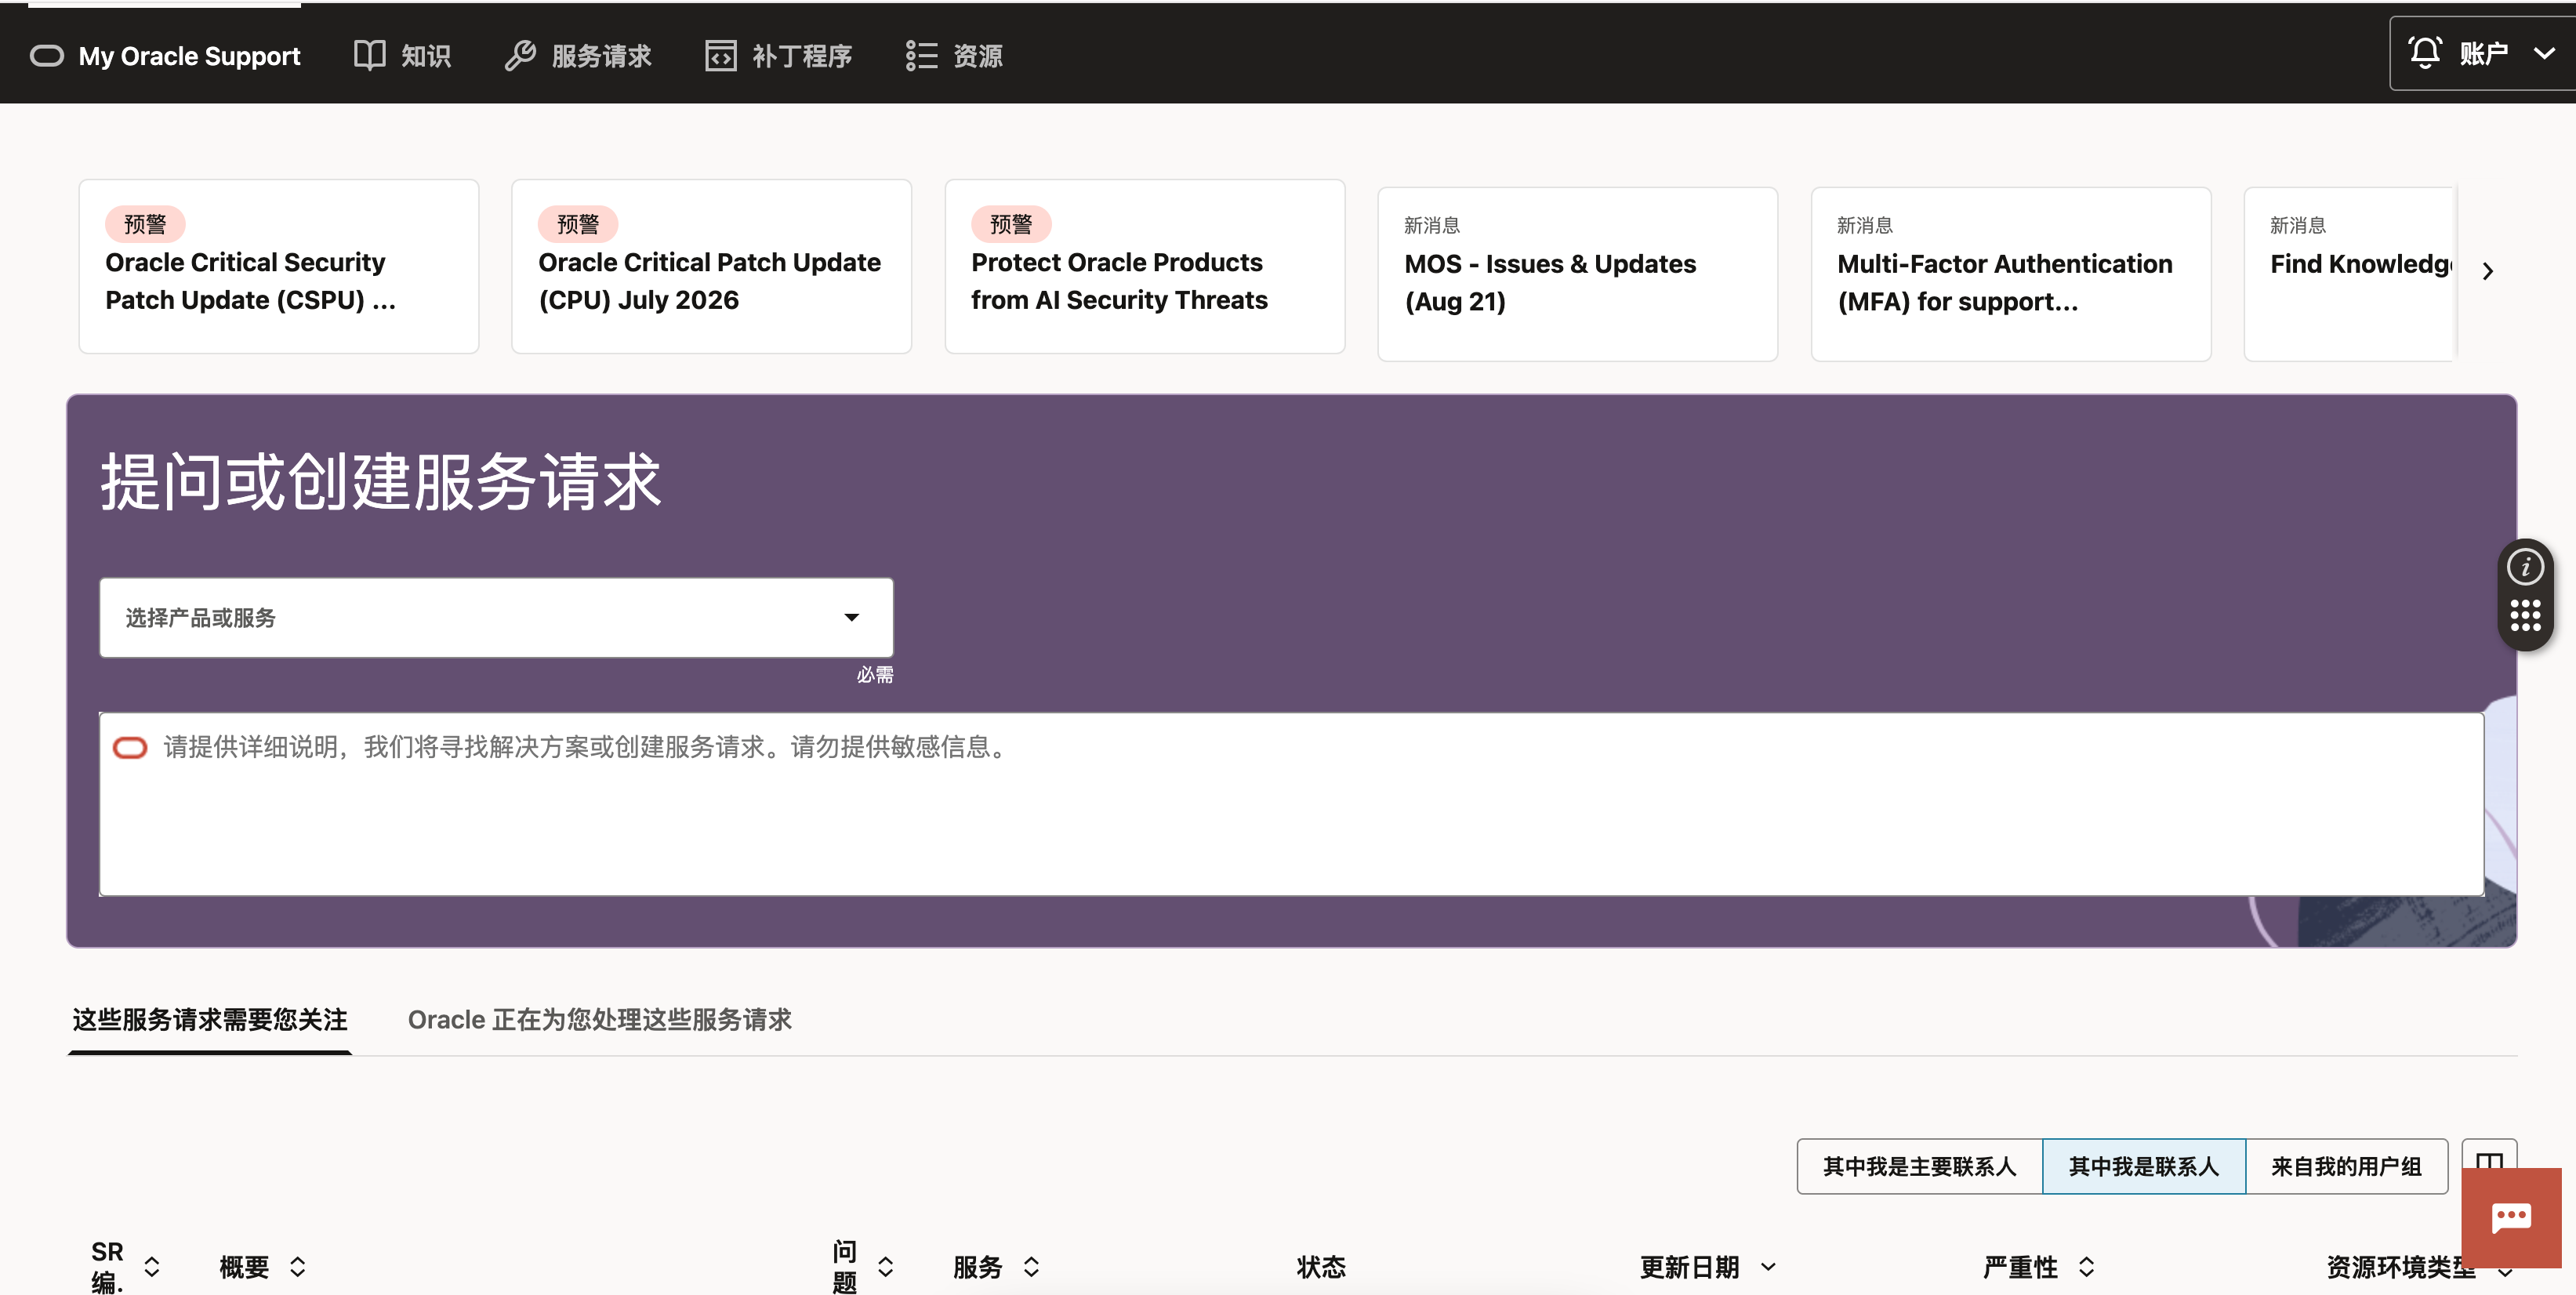Open the 服务请求 menu
The width and height of the screenshot is (2576, 1295).
coord(578,56)
